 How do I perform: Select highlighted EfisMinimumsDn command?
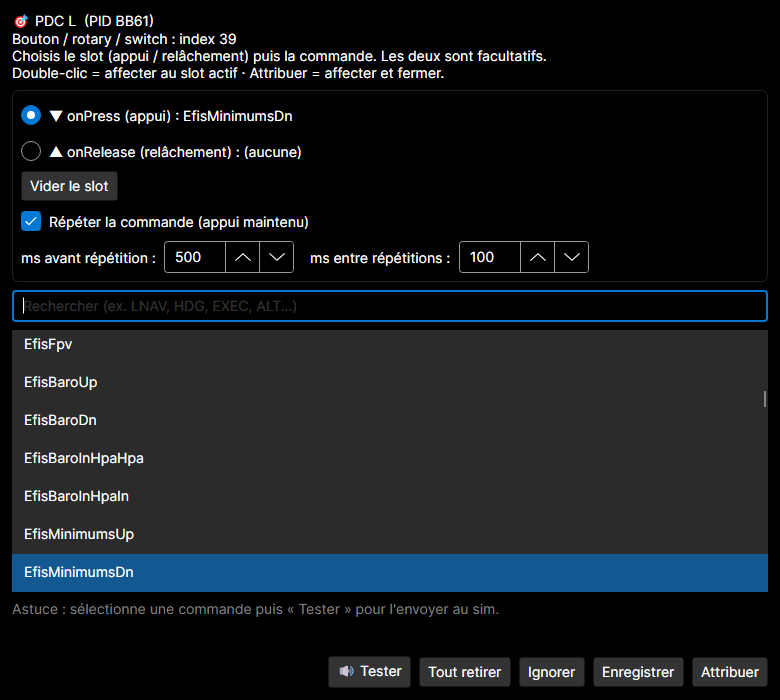[x=390, y=573]
